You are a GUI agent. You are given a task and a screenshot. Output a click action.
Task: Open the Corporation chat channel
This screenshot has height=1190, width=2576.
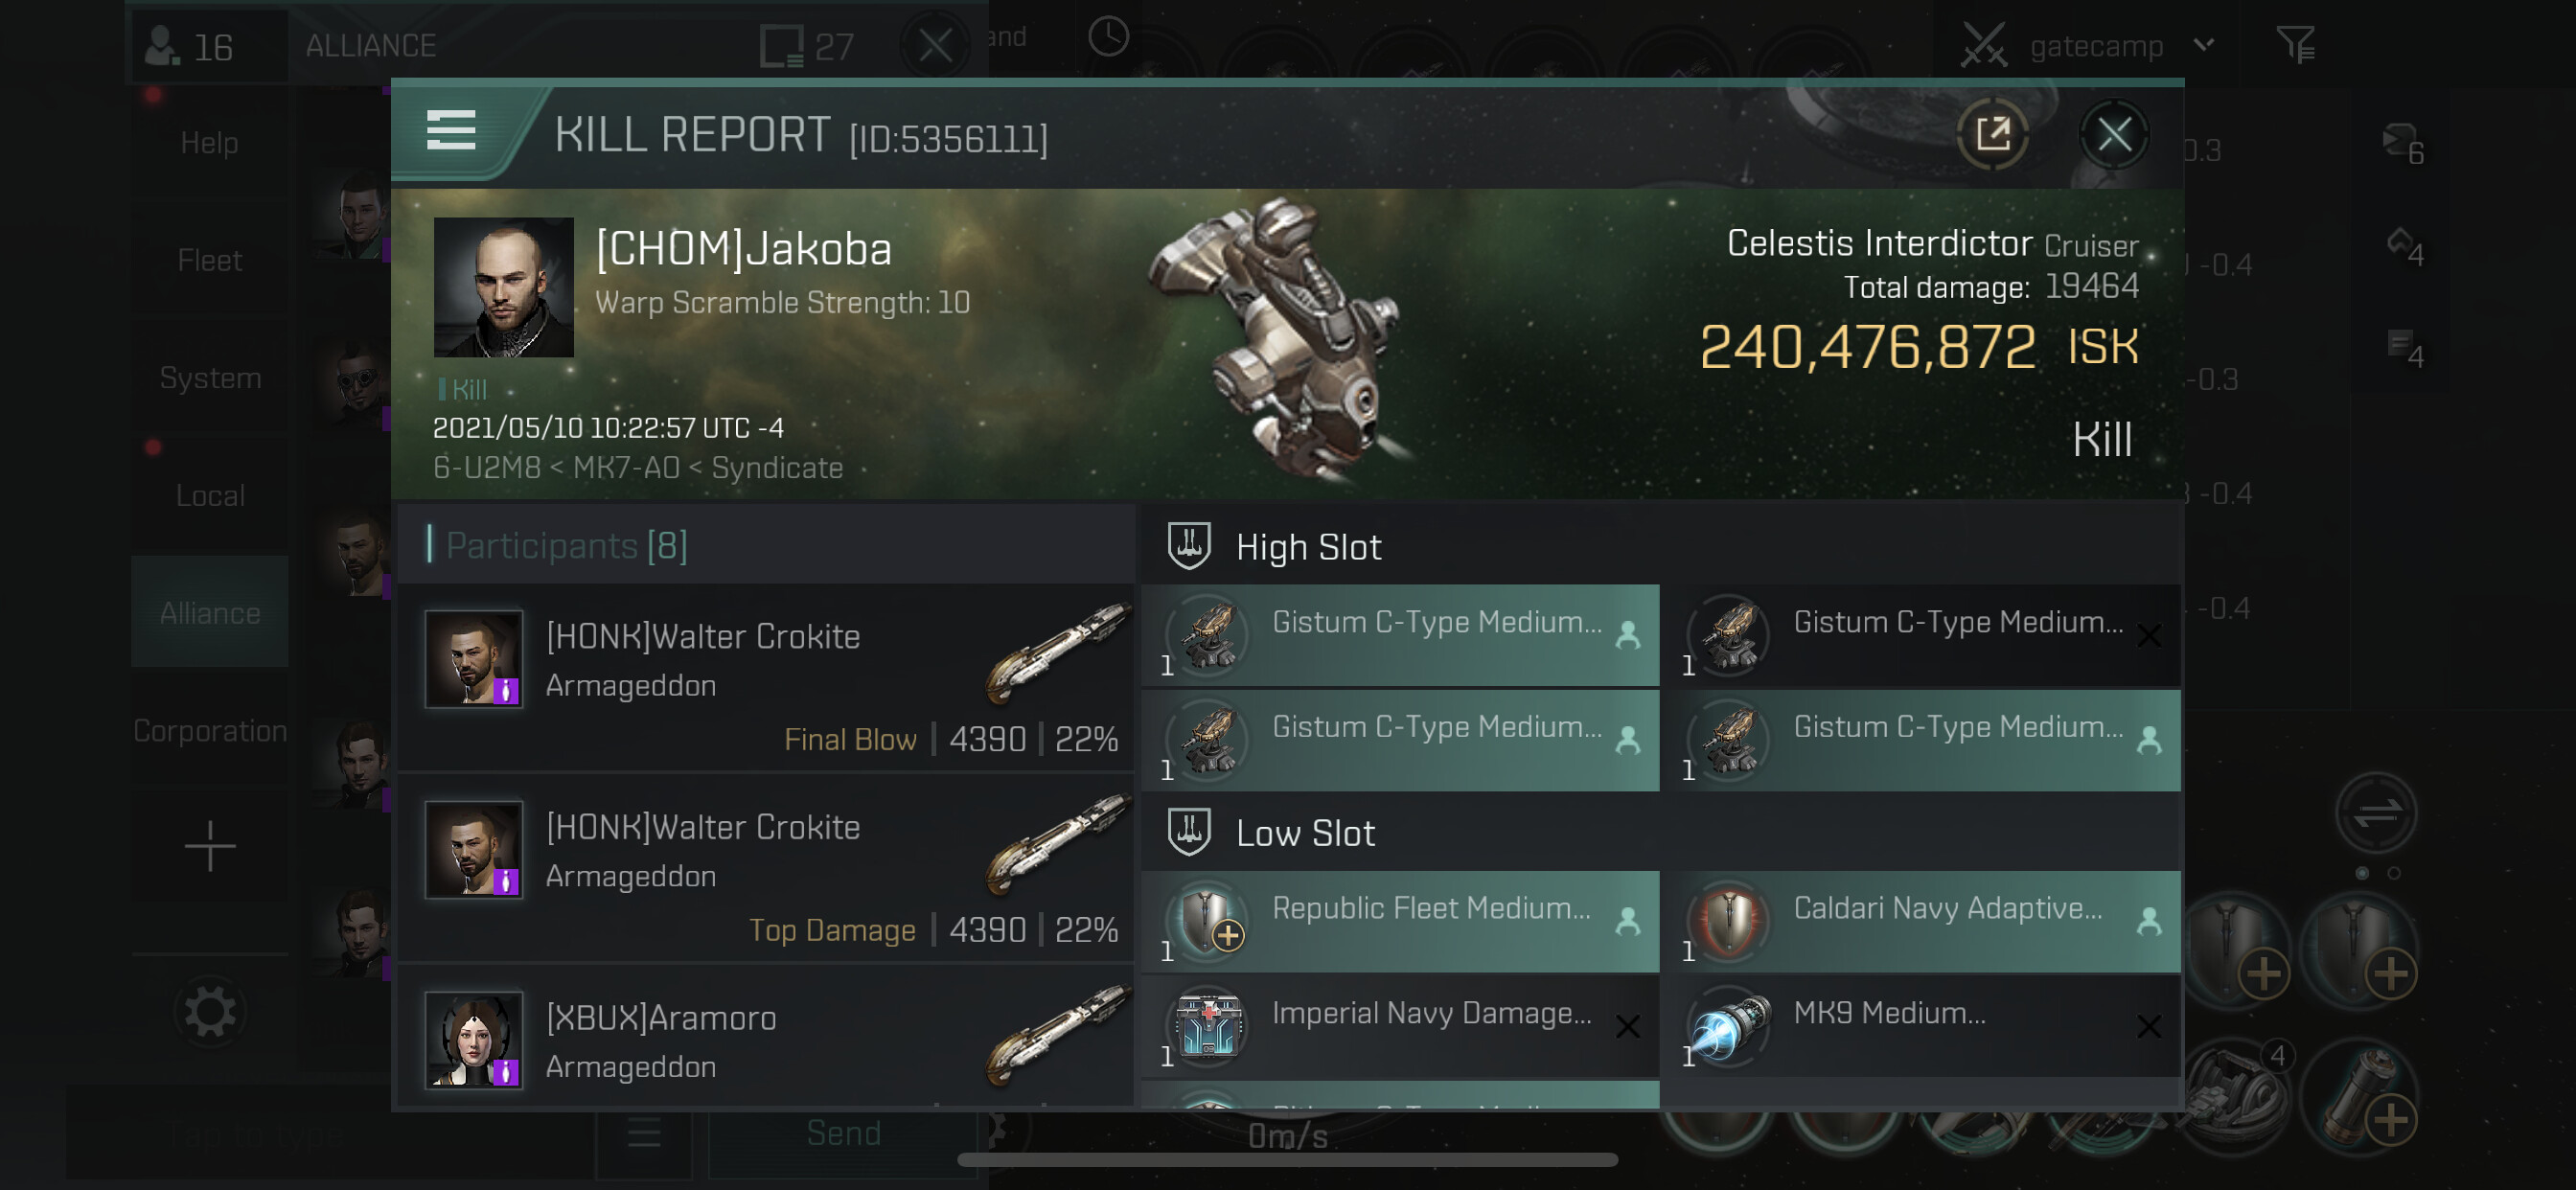[x=209, y=731]
